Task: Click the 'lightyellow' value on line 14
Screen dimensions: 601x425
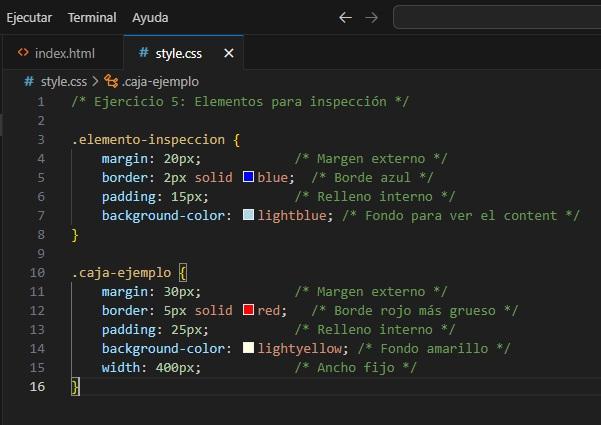Action: tap(299, 349)
